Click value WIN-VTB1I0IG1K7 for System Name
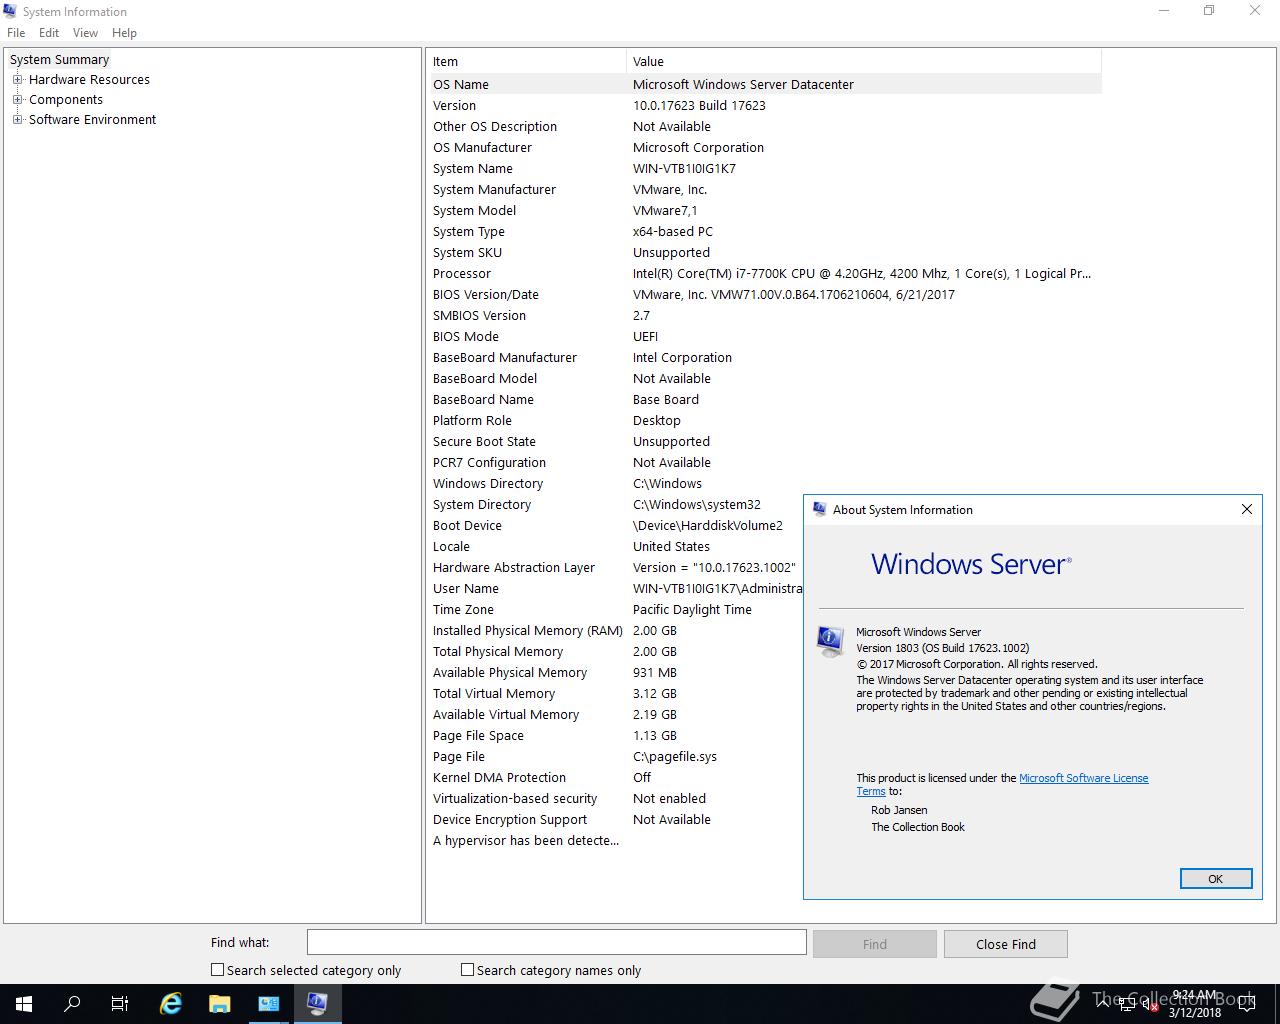 (684, 168)
